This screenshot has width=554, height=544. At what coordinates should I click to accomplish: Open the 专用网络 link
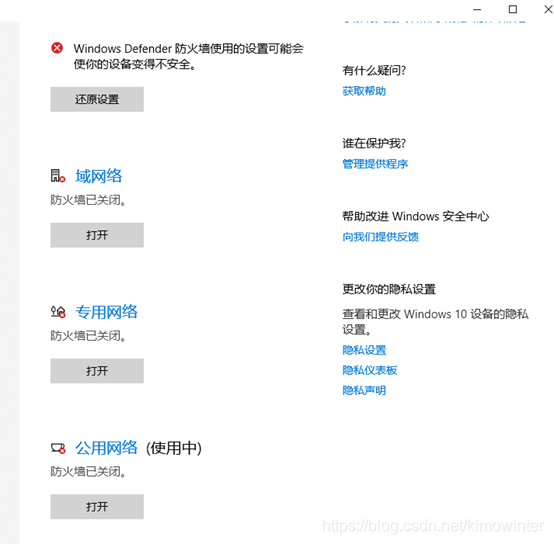click(106, 312)
